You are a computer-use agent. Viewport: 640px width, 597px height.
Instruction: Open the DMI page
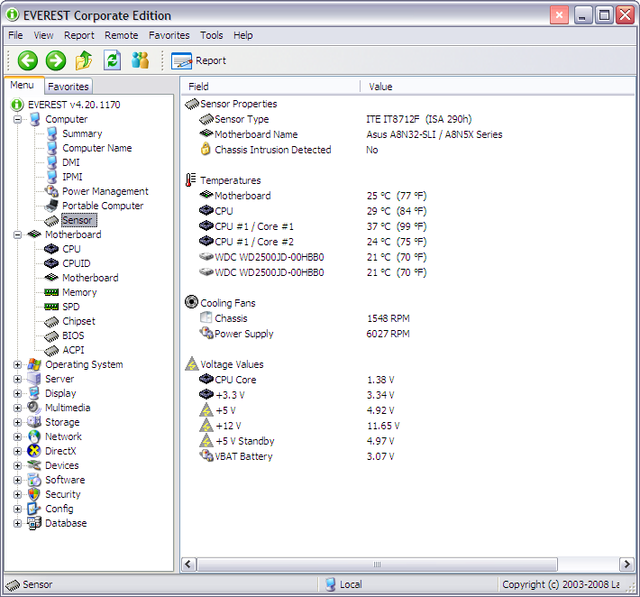point(71,162)
